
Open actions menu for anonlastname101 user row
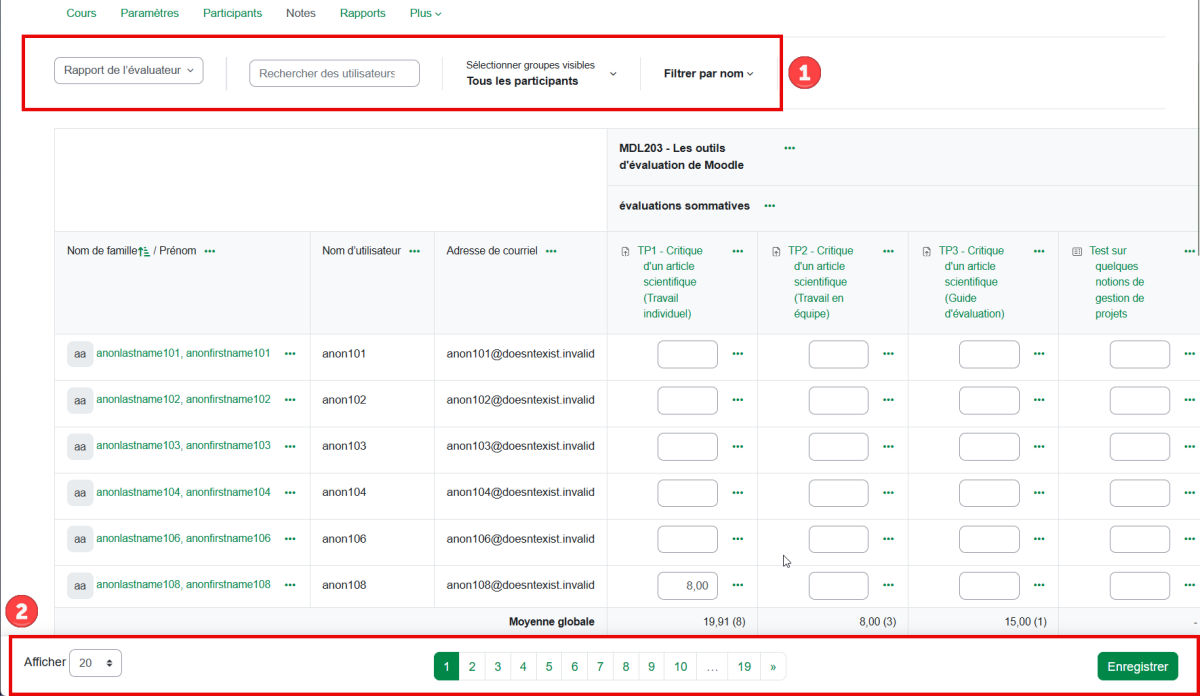point(290,353)
